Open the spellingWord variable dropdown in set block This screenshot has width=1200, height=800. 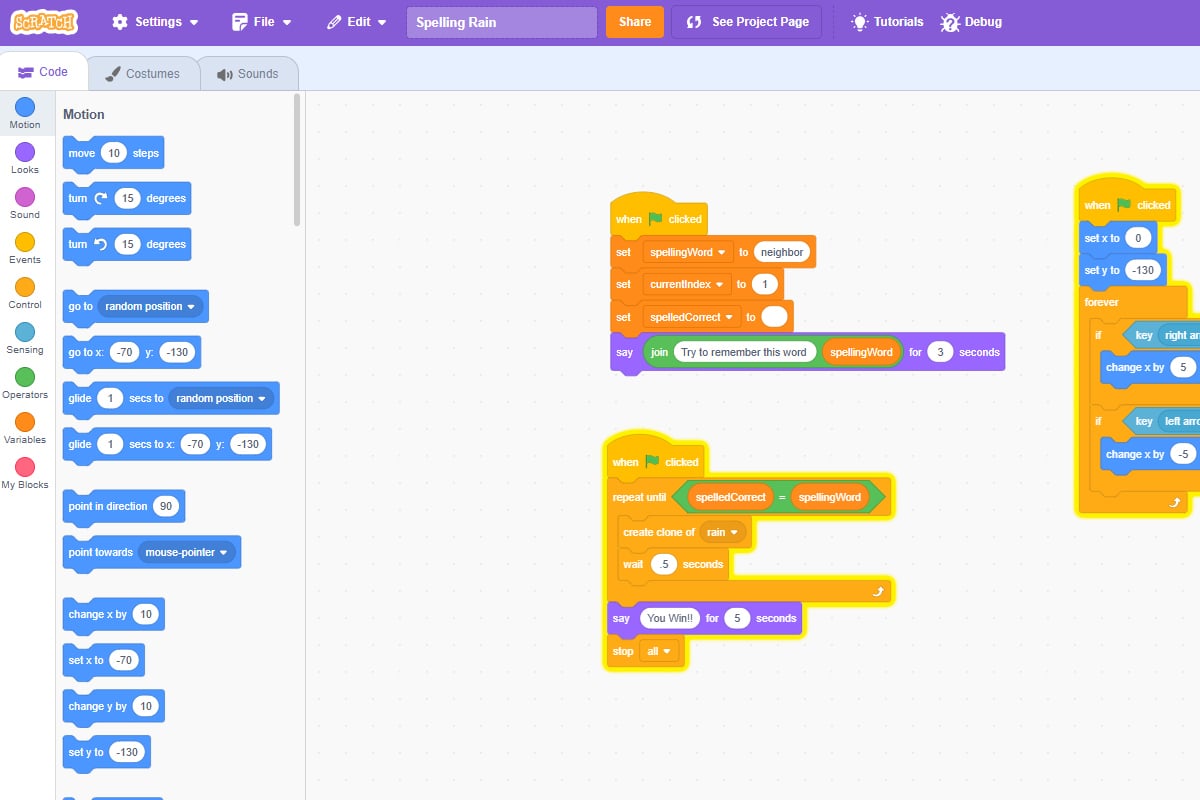coord(688,252)
